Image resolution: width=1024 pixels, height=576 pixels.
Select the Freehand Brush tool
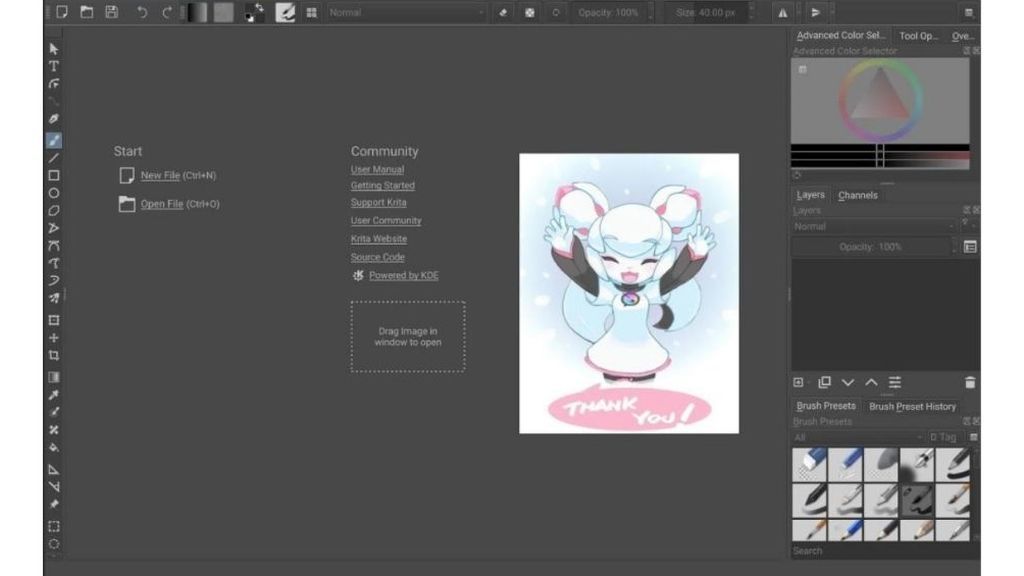click(54, 140)
